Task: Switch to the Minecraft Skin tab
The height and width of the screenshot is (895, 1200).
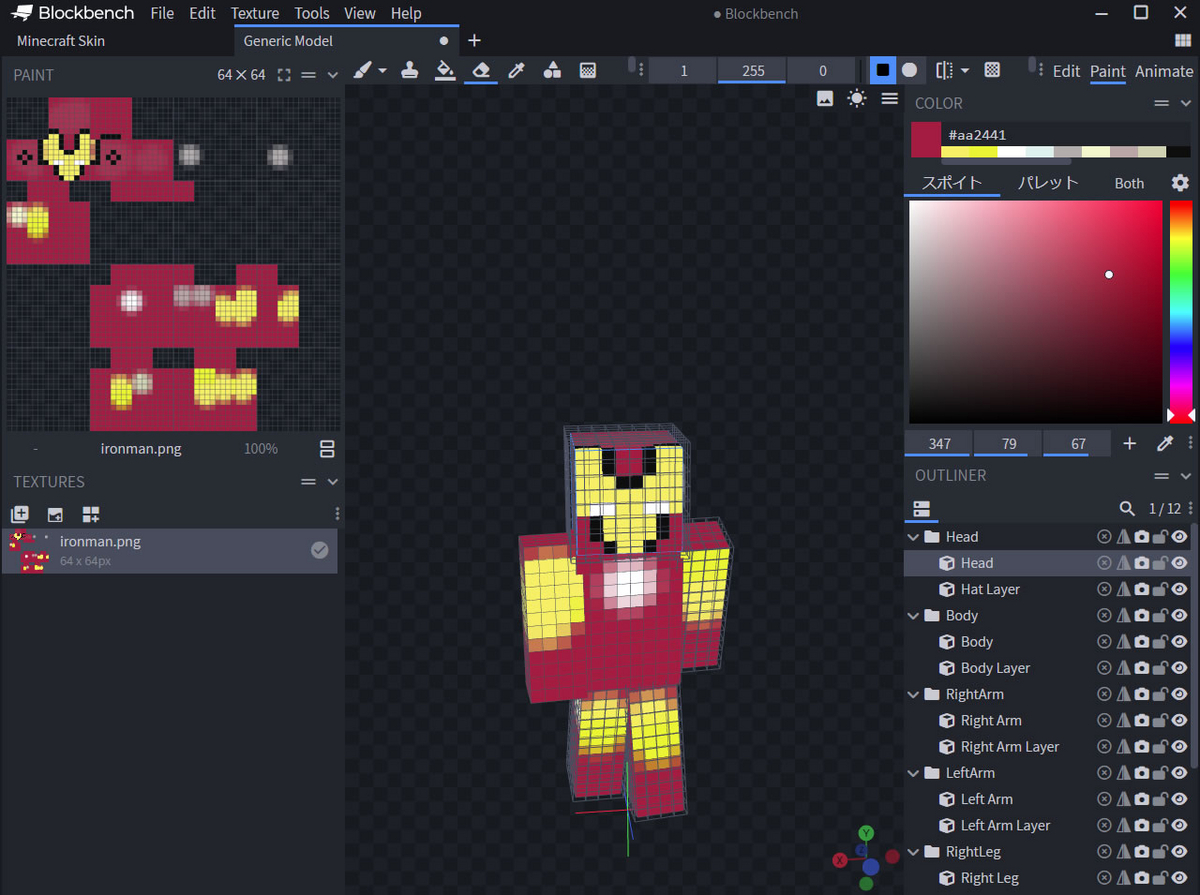Action: point(61,41)
